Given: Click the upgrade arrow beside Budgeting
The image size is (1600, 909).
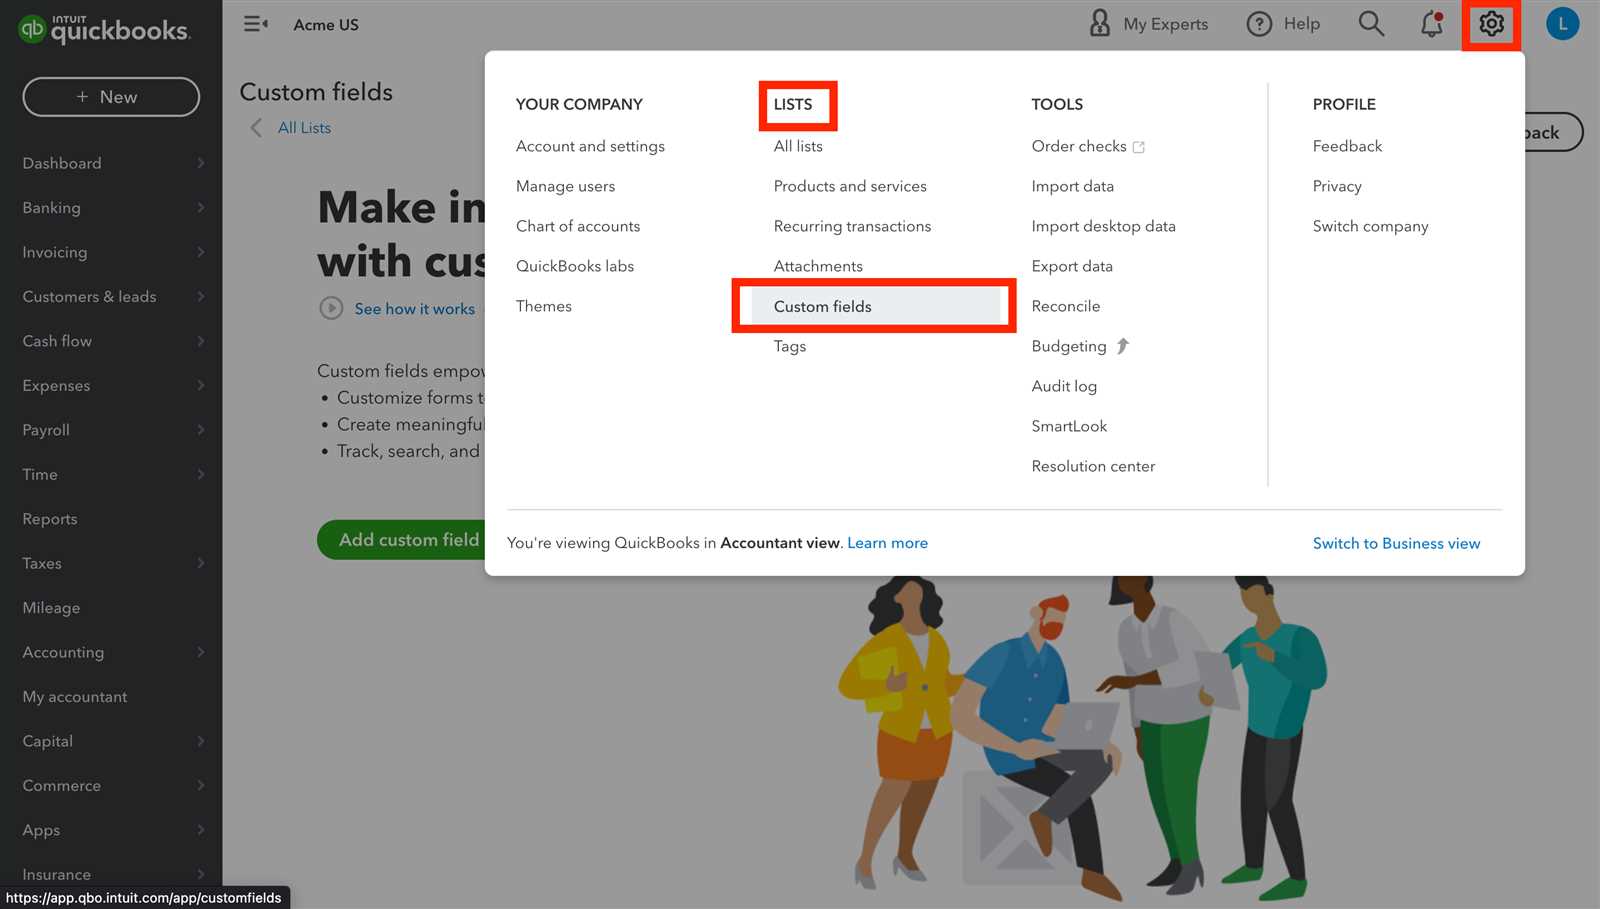Looking at the screenshot, I should click(1123, 346).
